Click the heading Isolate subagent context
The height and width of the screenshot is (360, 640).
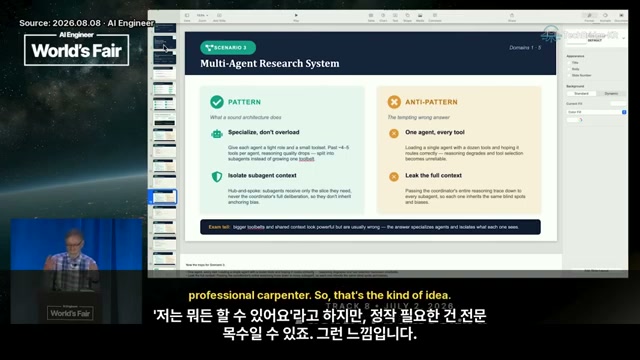coord(262,176)
